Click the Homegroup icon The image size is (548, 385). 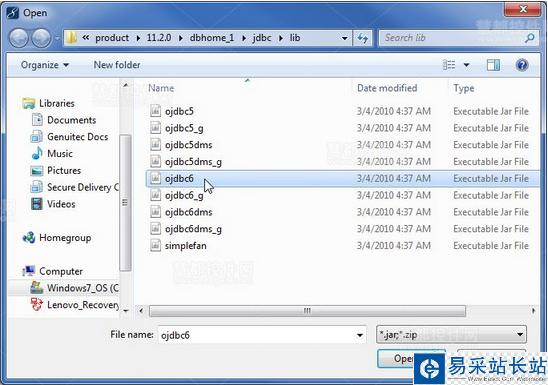(29, 238)
